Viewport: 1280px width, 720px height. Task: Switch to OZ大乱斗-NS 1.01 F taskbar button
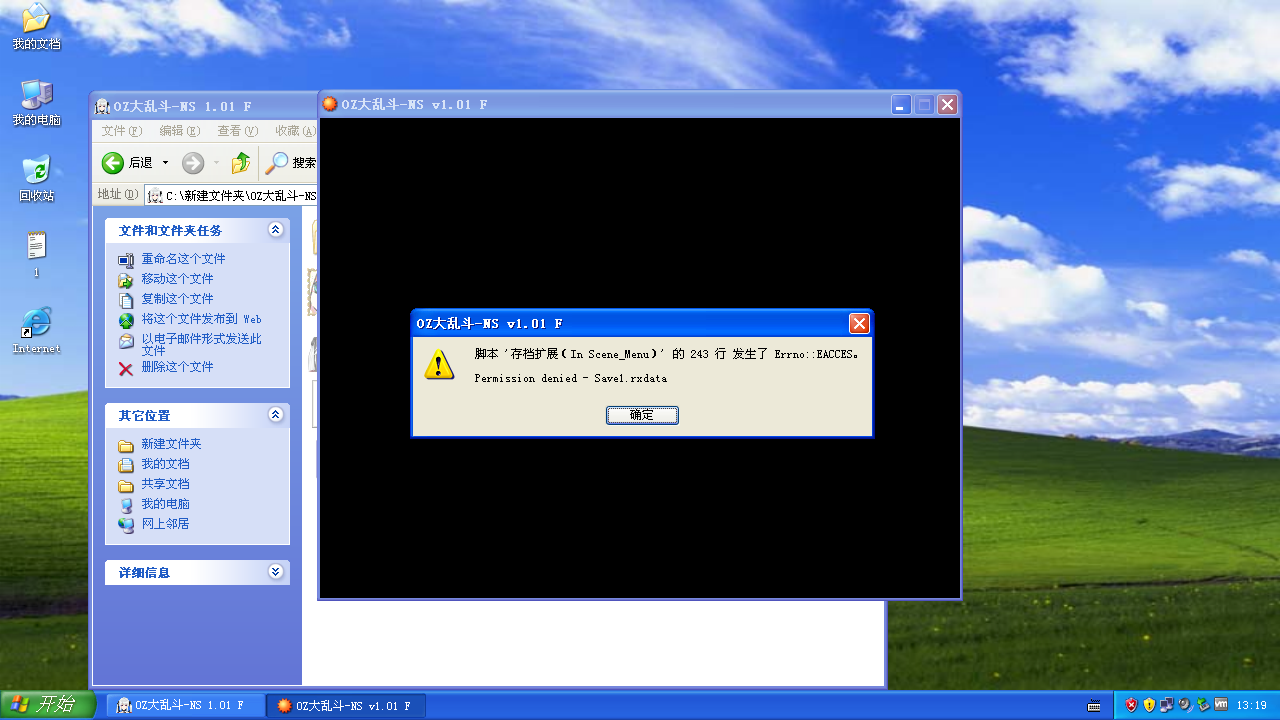(186, 706)
